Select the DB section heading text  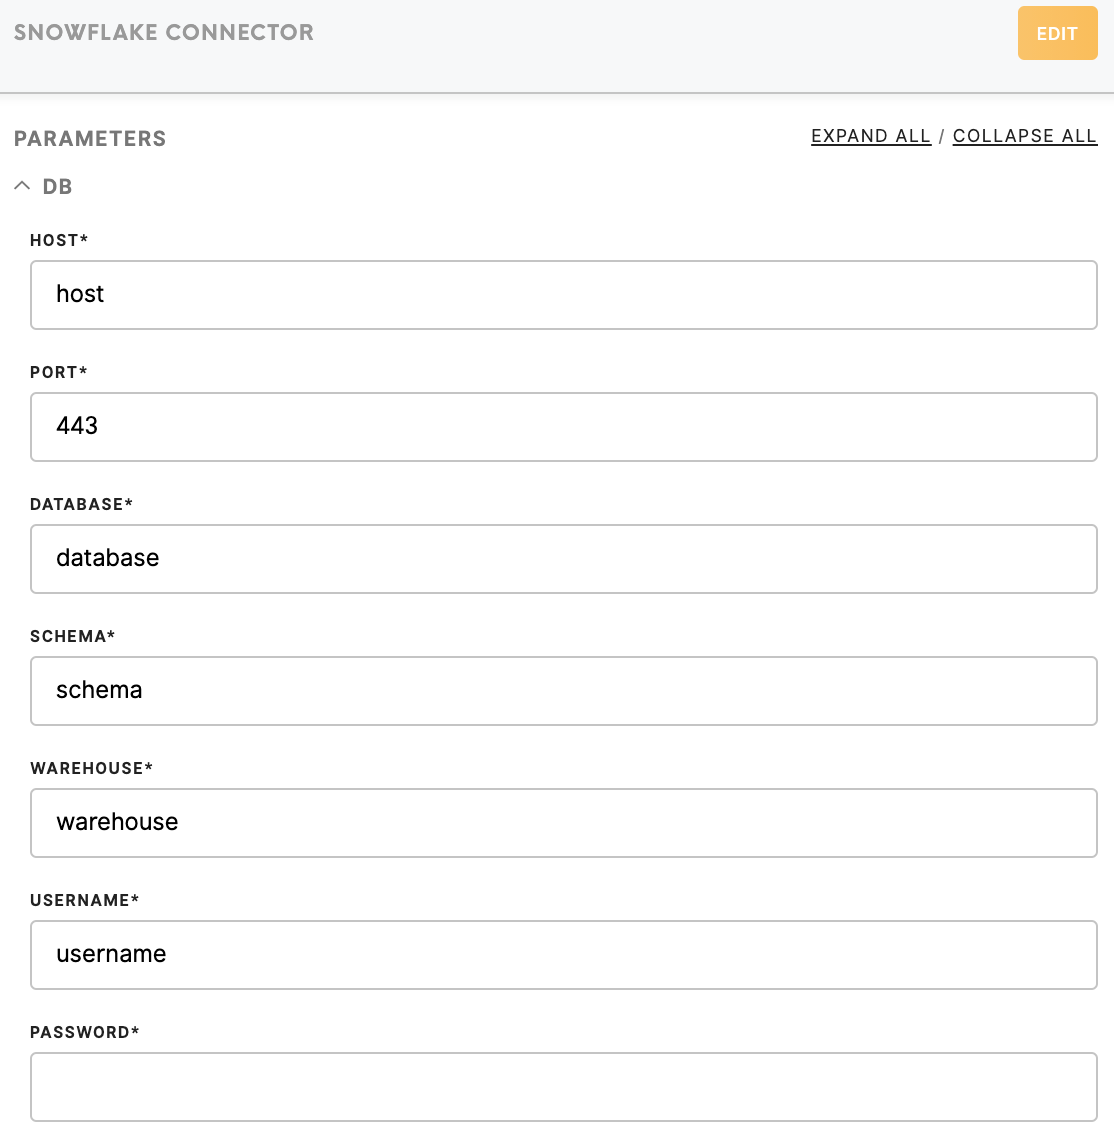click(x=57, y=186)
